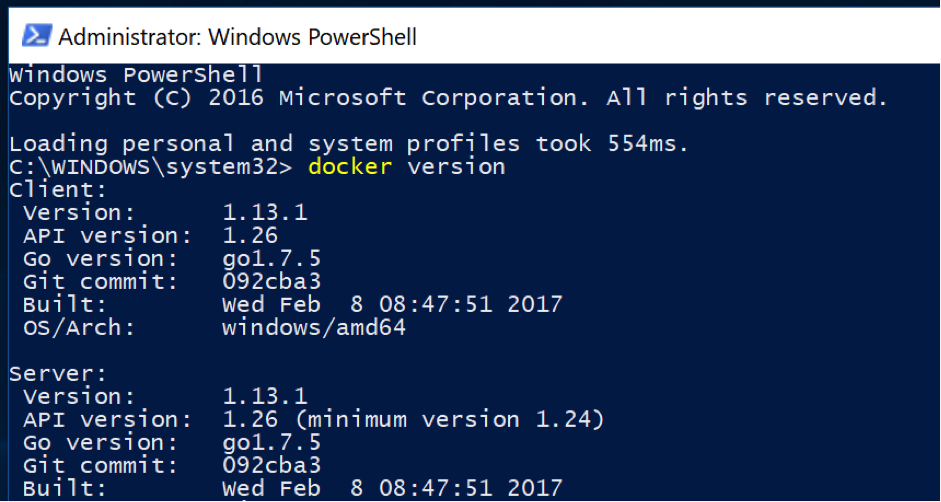Click the Client: section heading
941x502 pixels.
pos(58,190)
